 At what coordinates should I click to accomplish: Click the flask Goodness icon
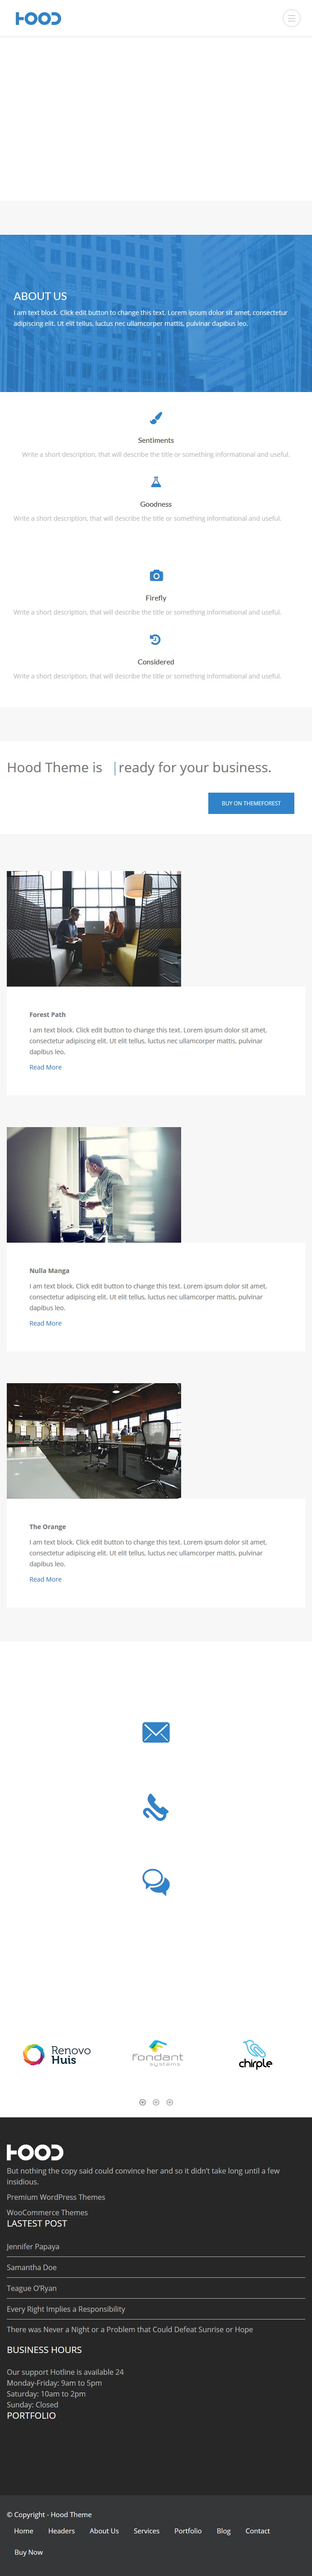coord(156,482)
